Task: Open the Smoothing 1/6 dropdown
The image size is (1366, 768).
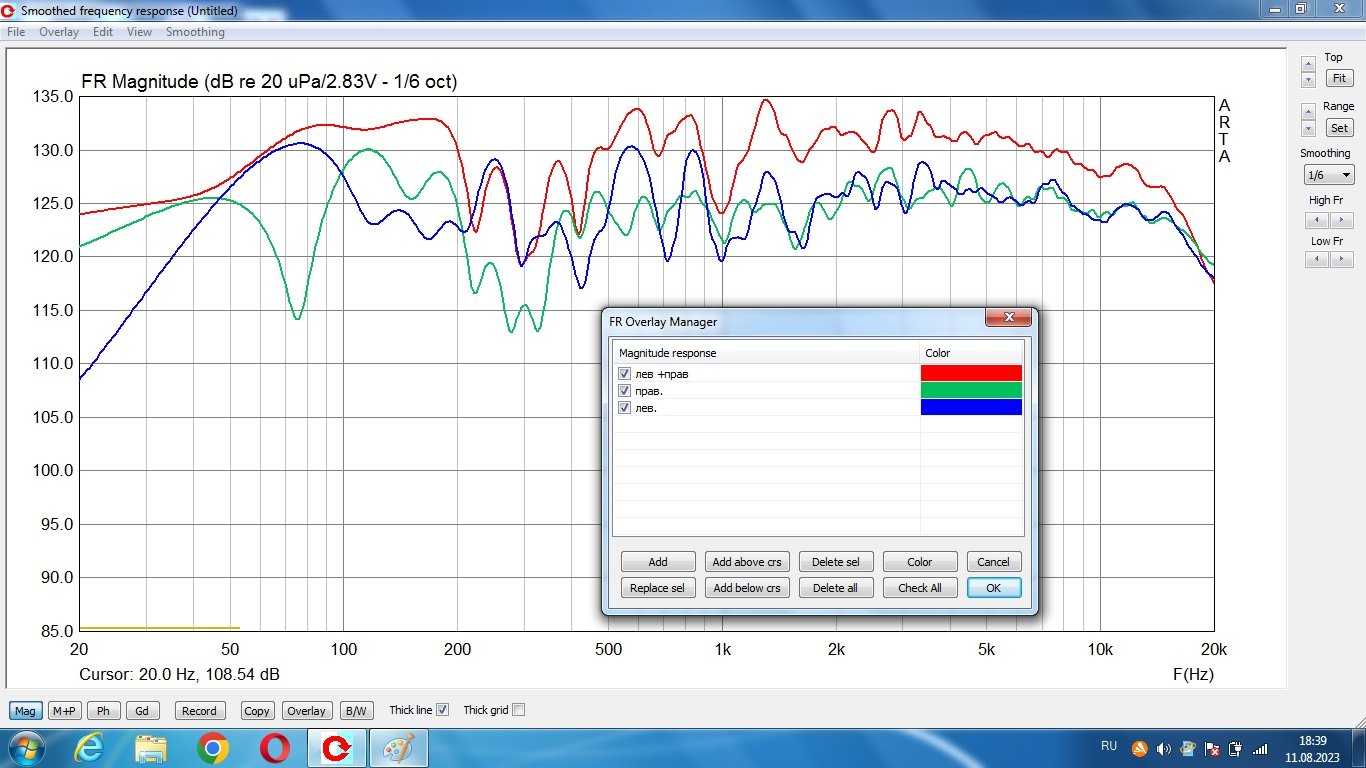Action: tap(1329, 175)
